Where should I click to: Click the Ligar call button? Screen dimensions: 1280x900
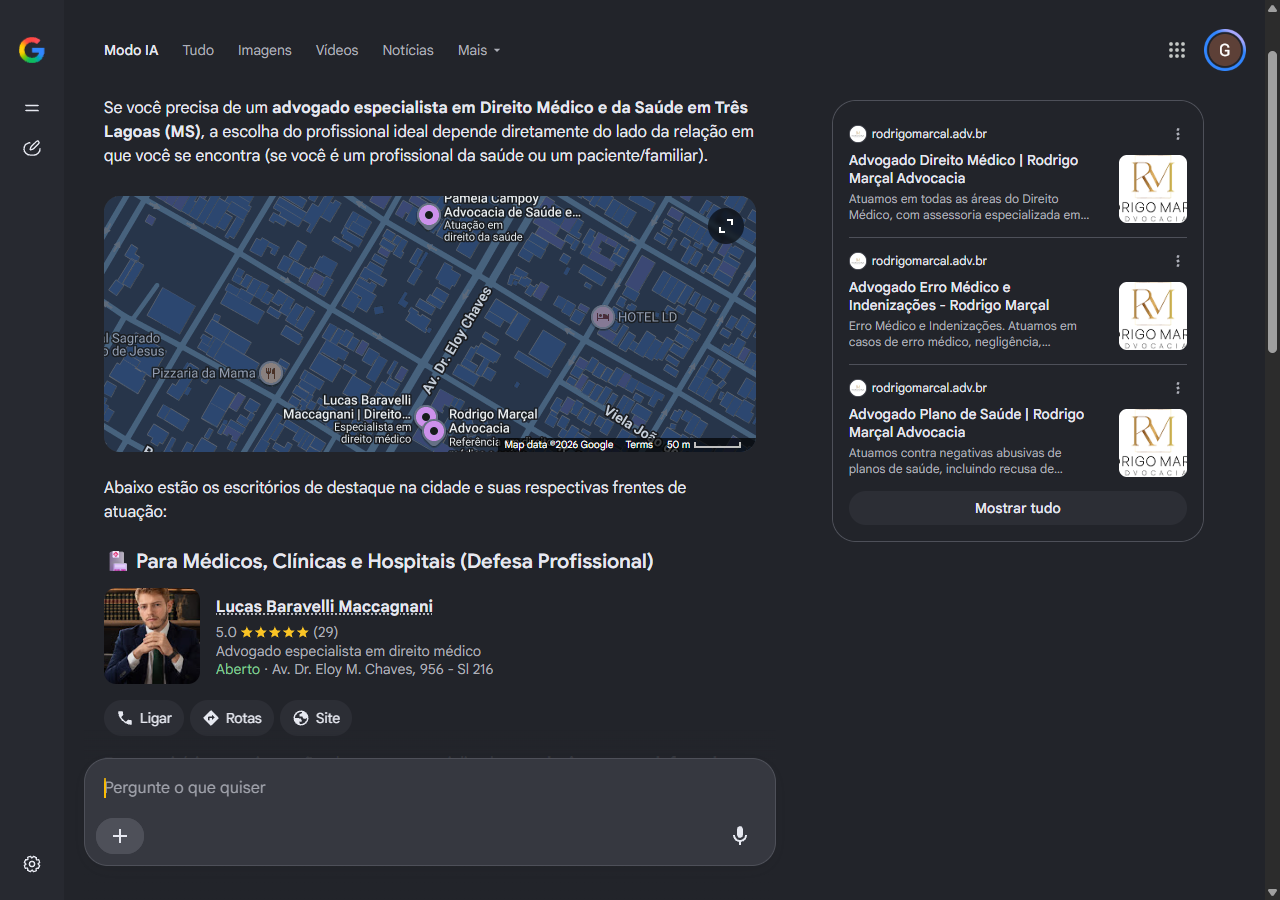coord(144,718)
